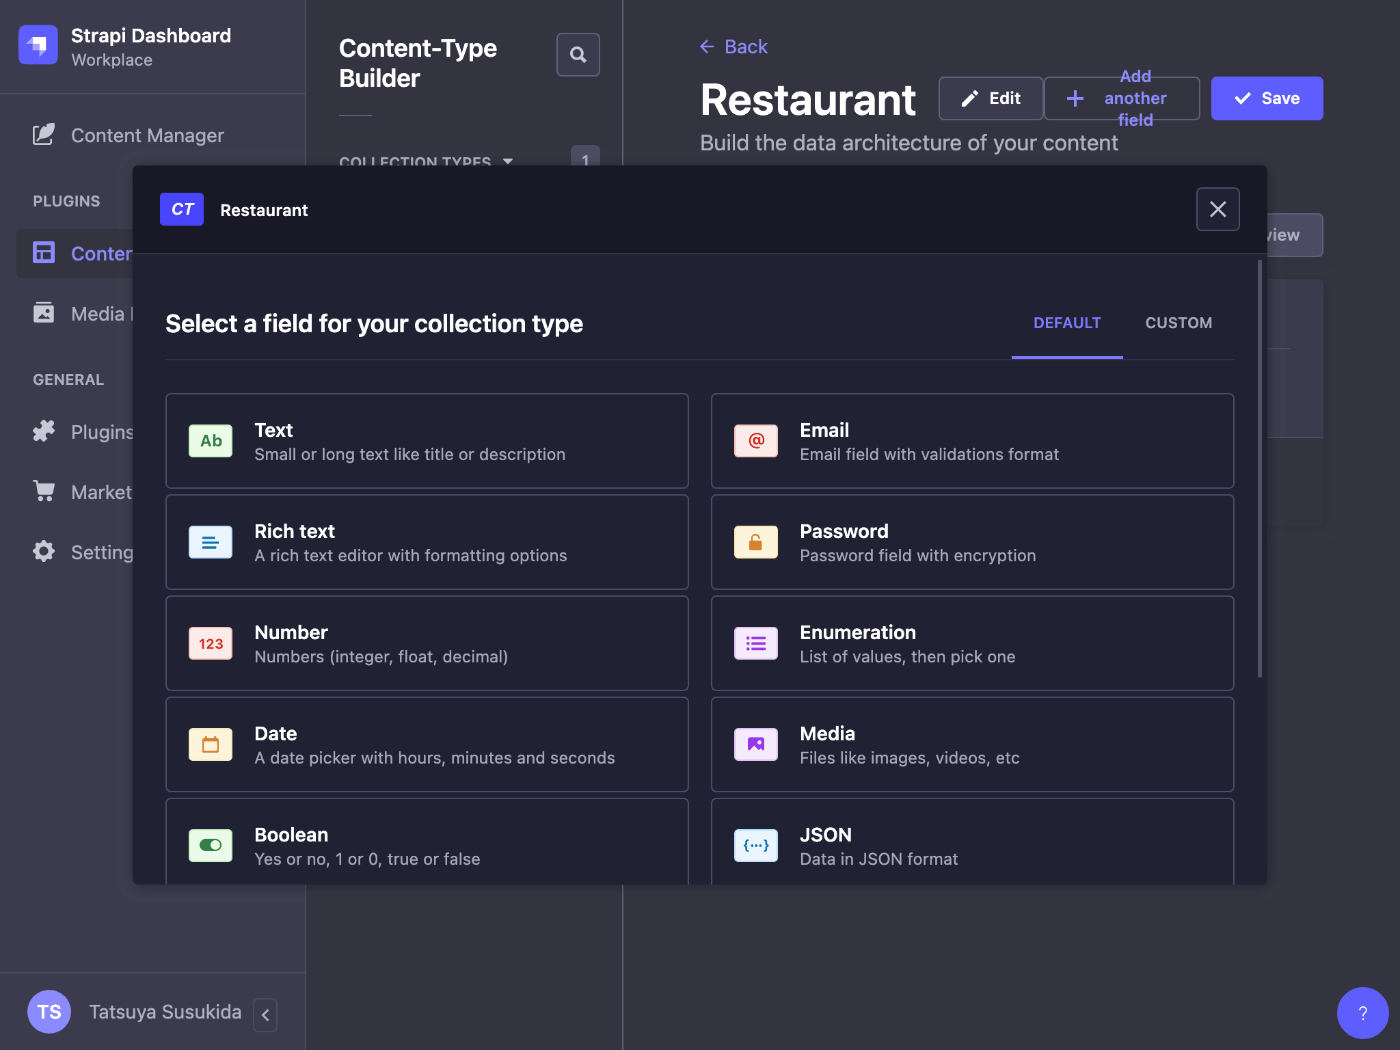Click the TS user avatar
Viewport: 1400px width, 1050px height.
[49, 1012]
